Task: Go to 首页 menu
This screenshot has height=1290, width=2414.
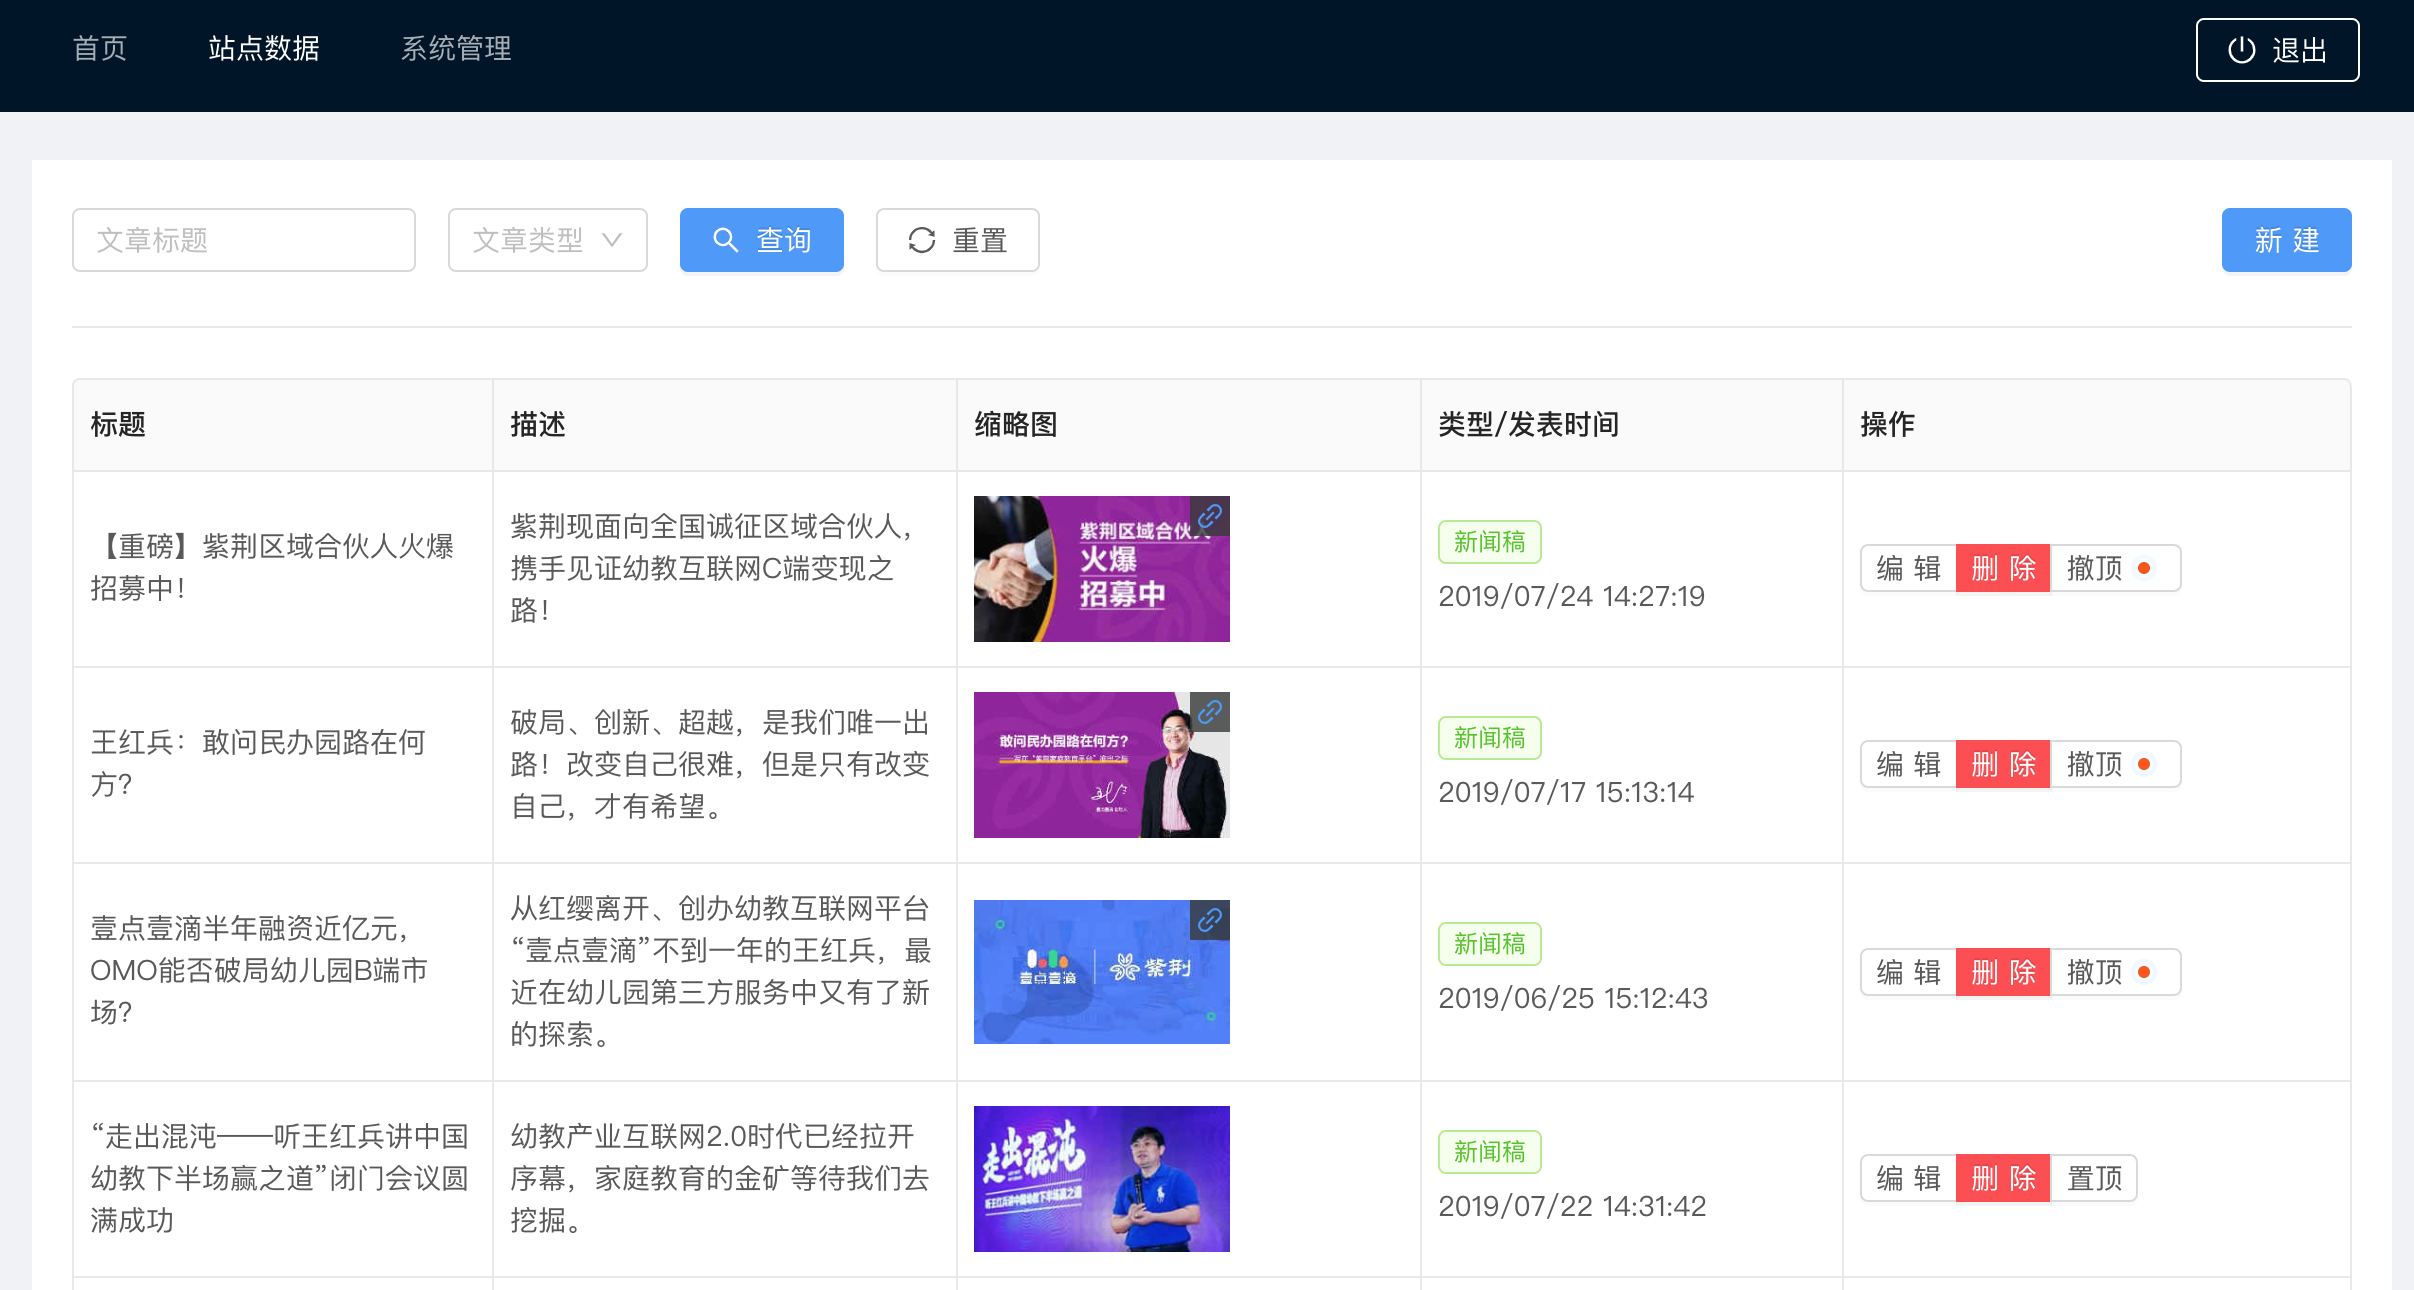Action: (100, 48)
